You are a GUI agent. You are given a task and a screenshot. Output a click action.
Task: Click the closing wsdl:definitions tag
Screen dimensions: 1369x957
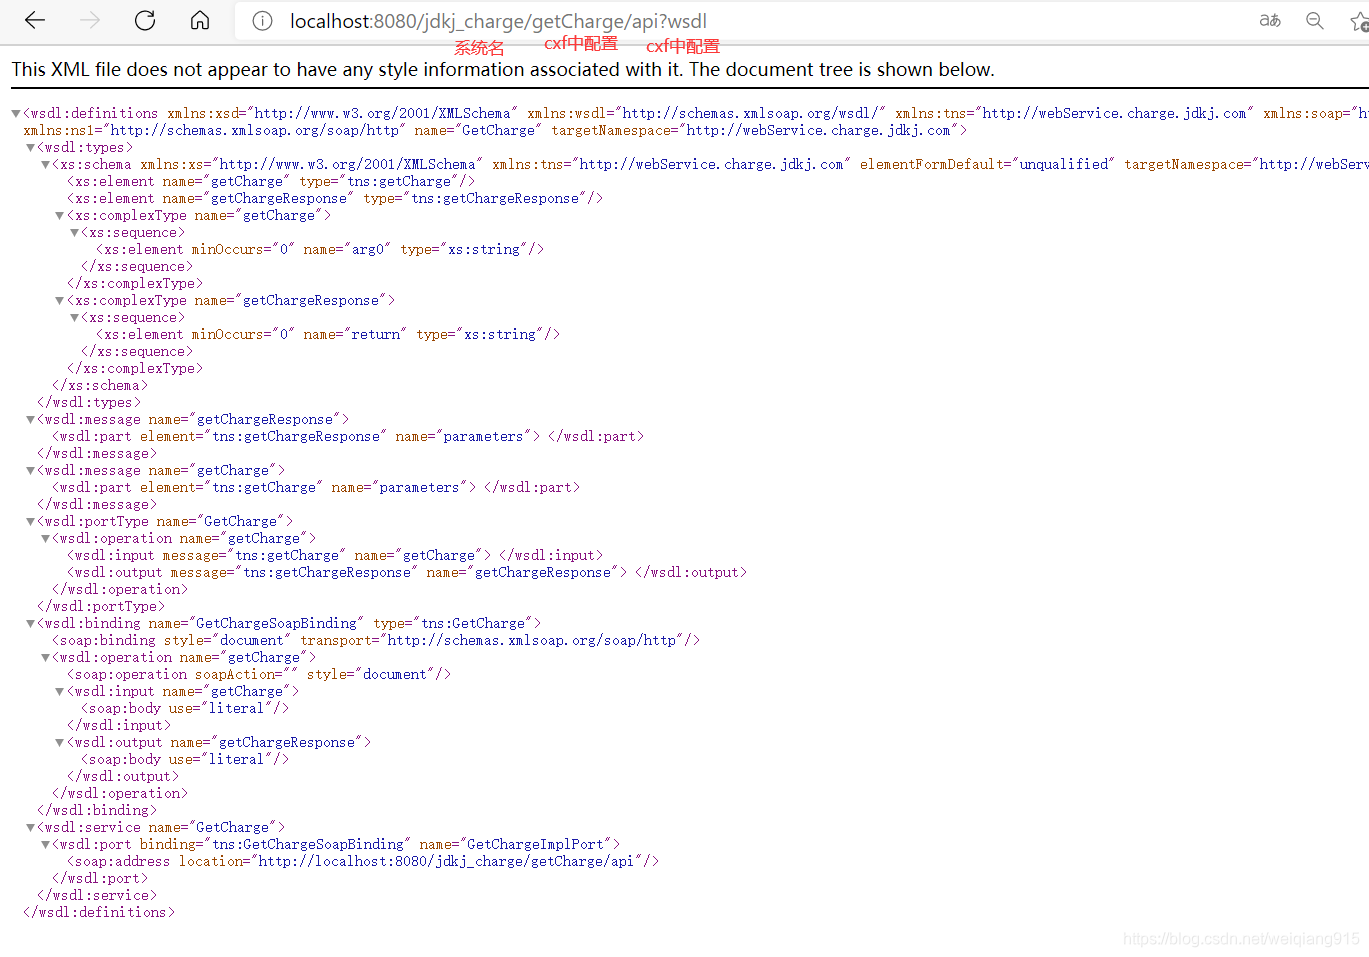(99, 912)
